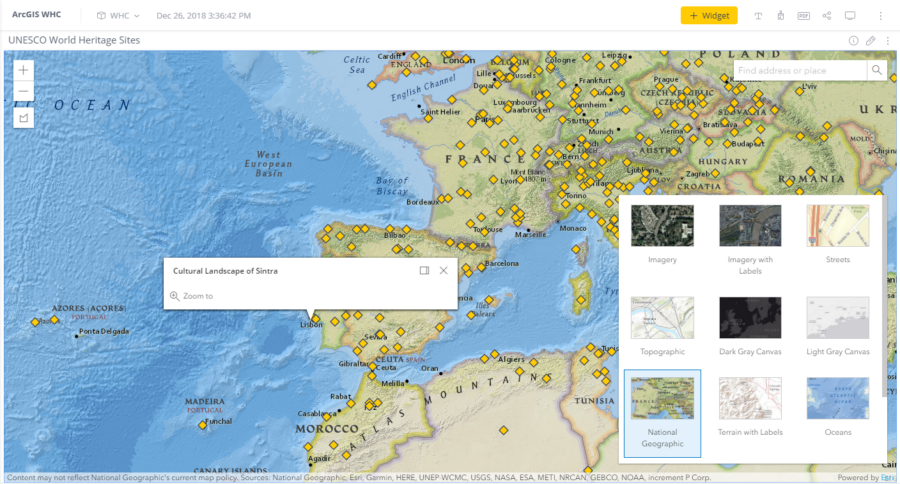Click the yellow Widget add button
This screenshot has height=484, width=900.
point(709,16)
